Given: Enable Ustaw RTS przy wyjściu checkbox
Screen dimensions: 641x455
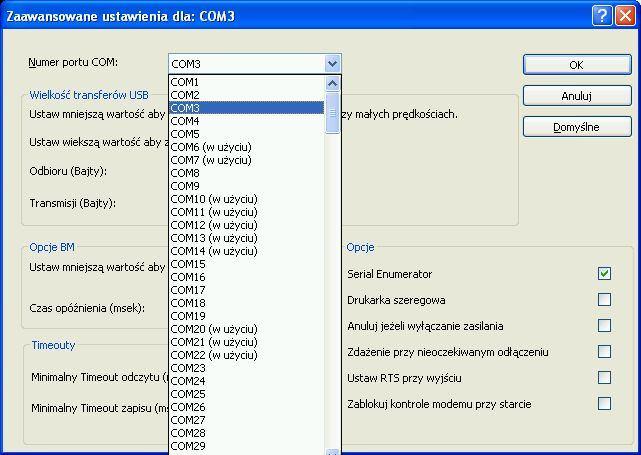Looking at the screenshot, I should click(x=604, y=377).
